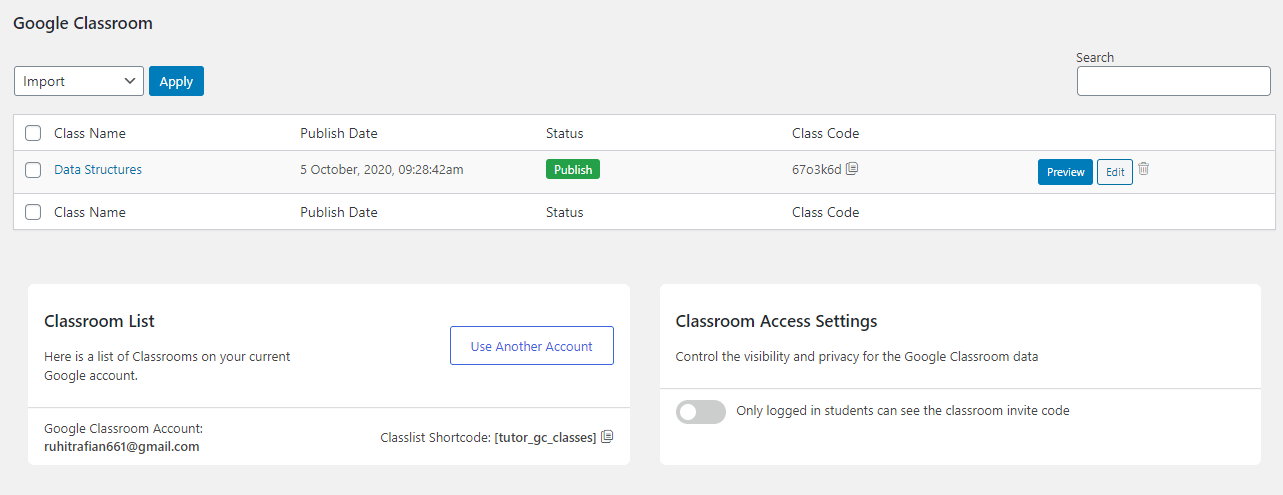Enable the only-logged-in-students invite code toggle
The height and width of the screenshot is (495, 1283).
(x=700, y=411)
